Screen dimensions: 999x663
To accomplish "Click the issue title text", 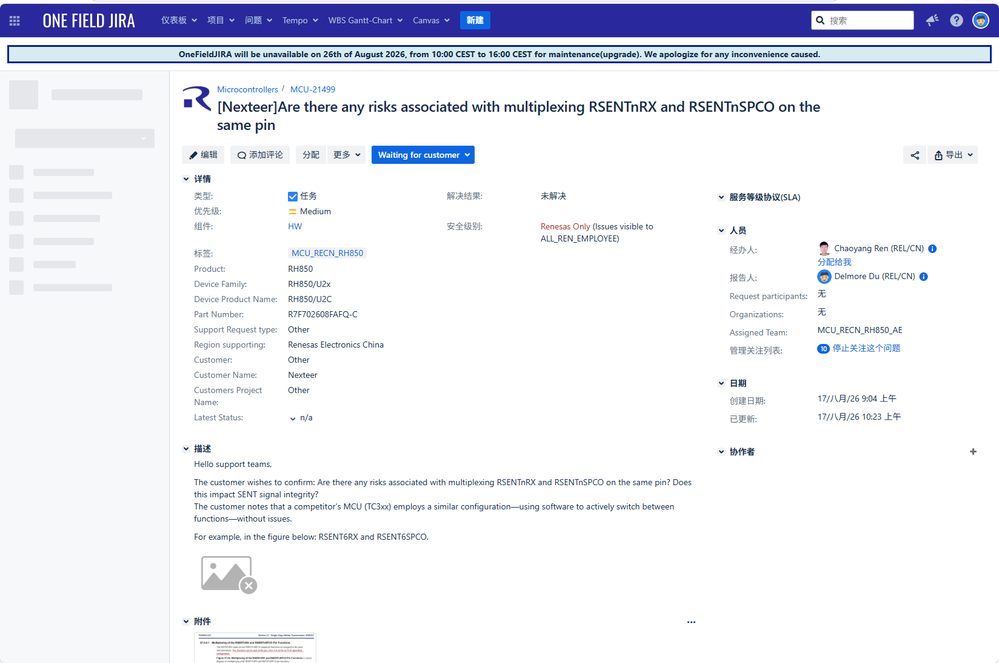I will point(519,116).
